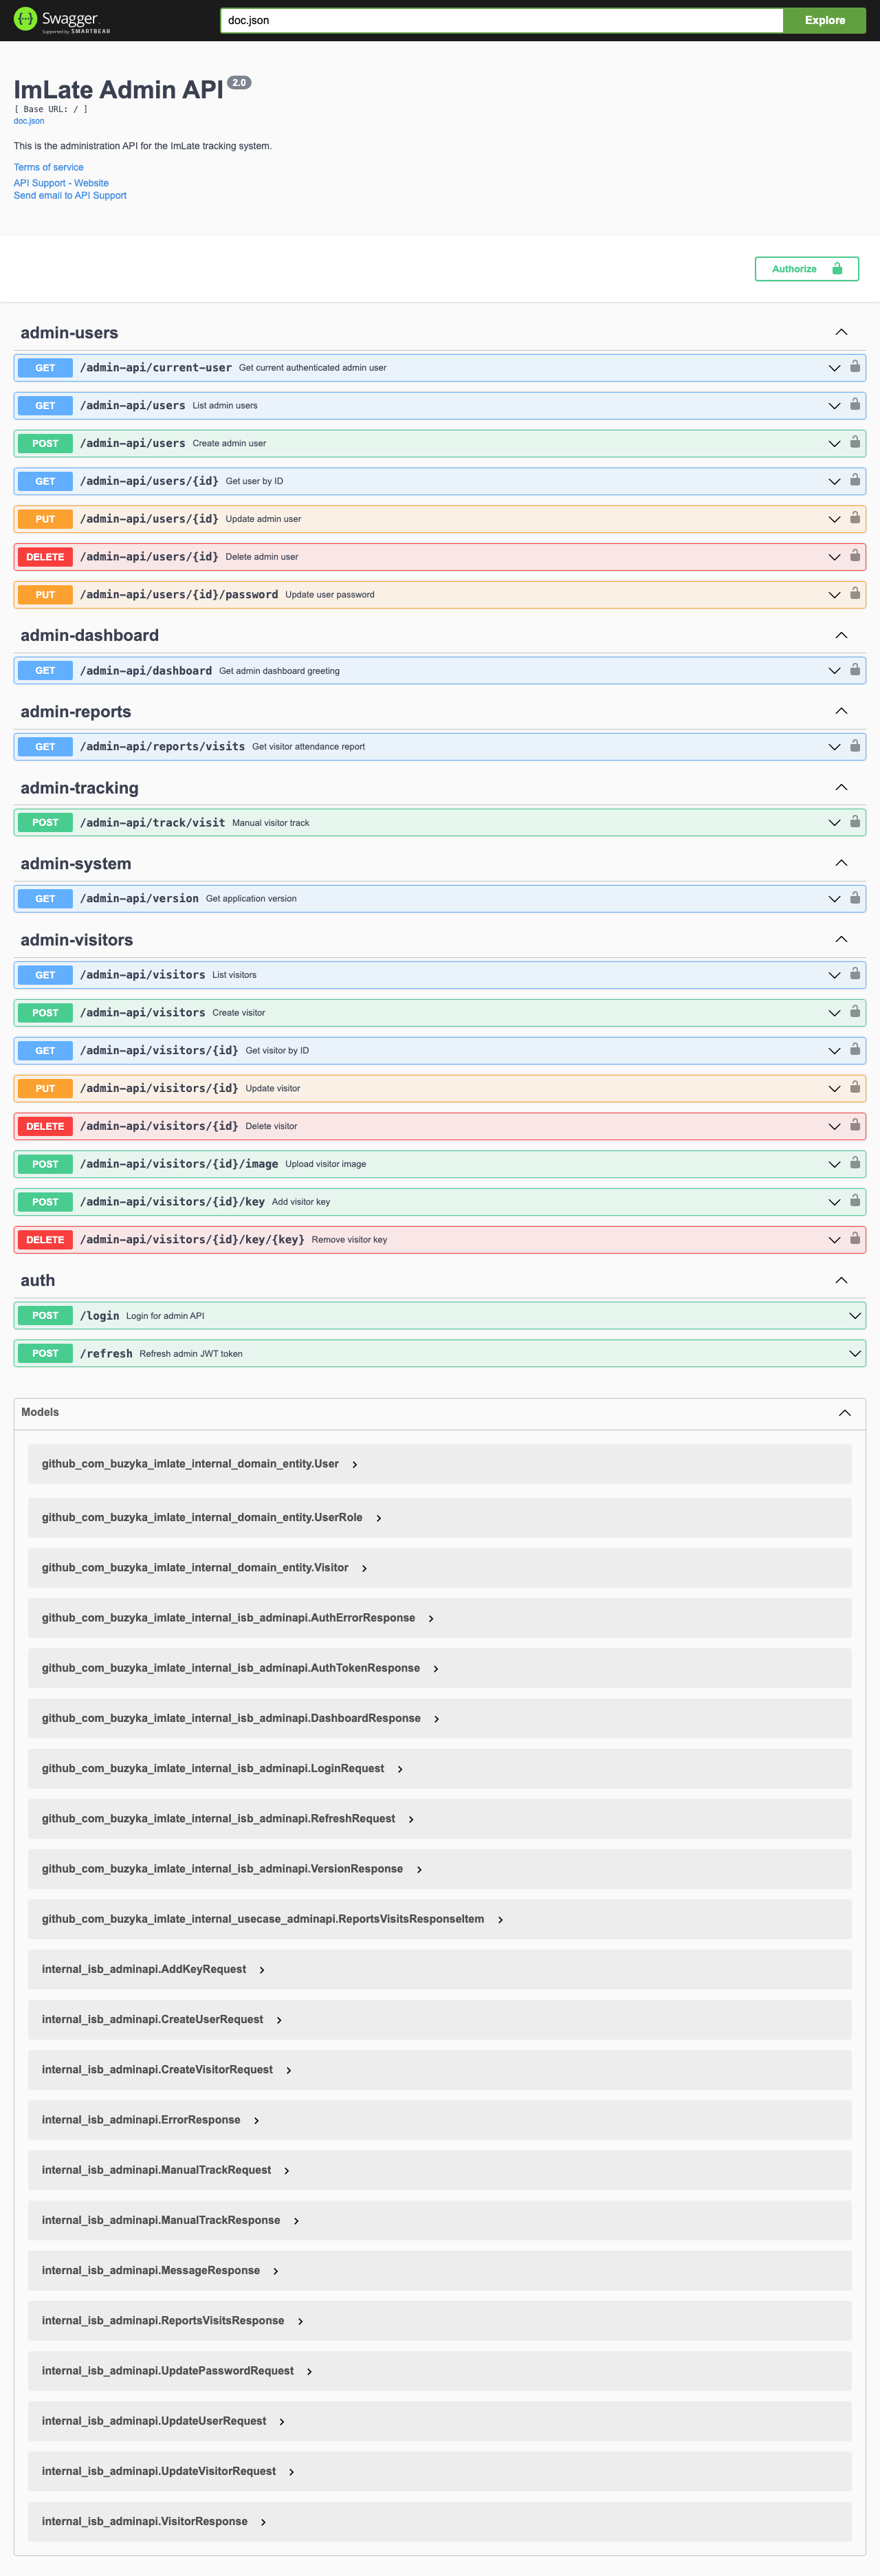Click lock icon on DELETE /admin-api/users/{id} row
880x2576 pixels.
click(x=855, y=556)
